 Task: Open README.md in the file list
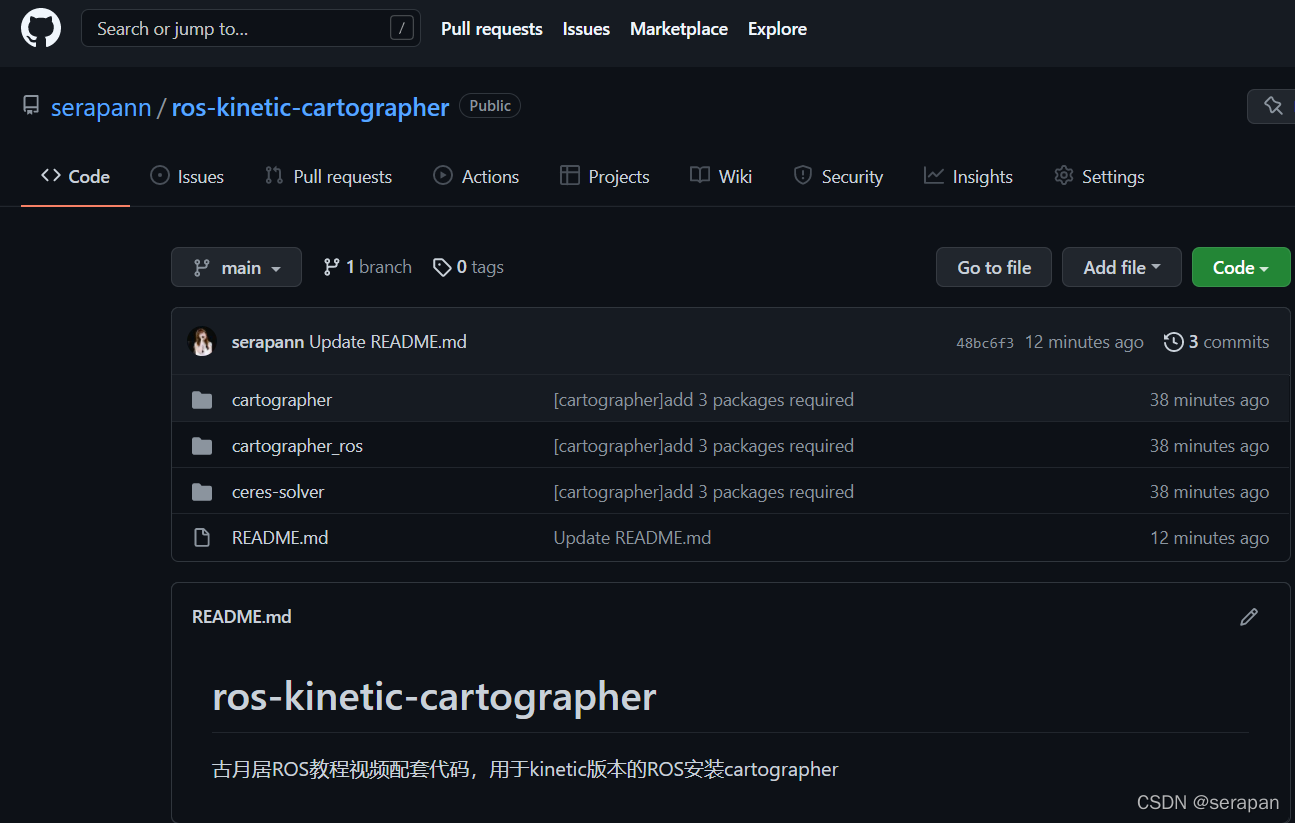(280, 538)
